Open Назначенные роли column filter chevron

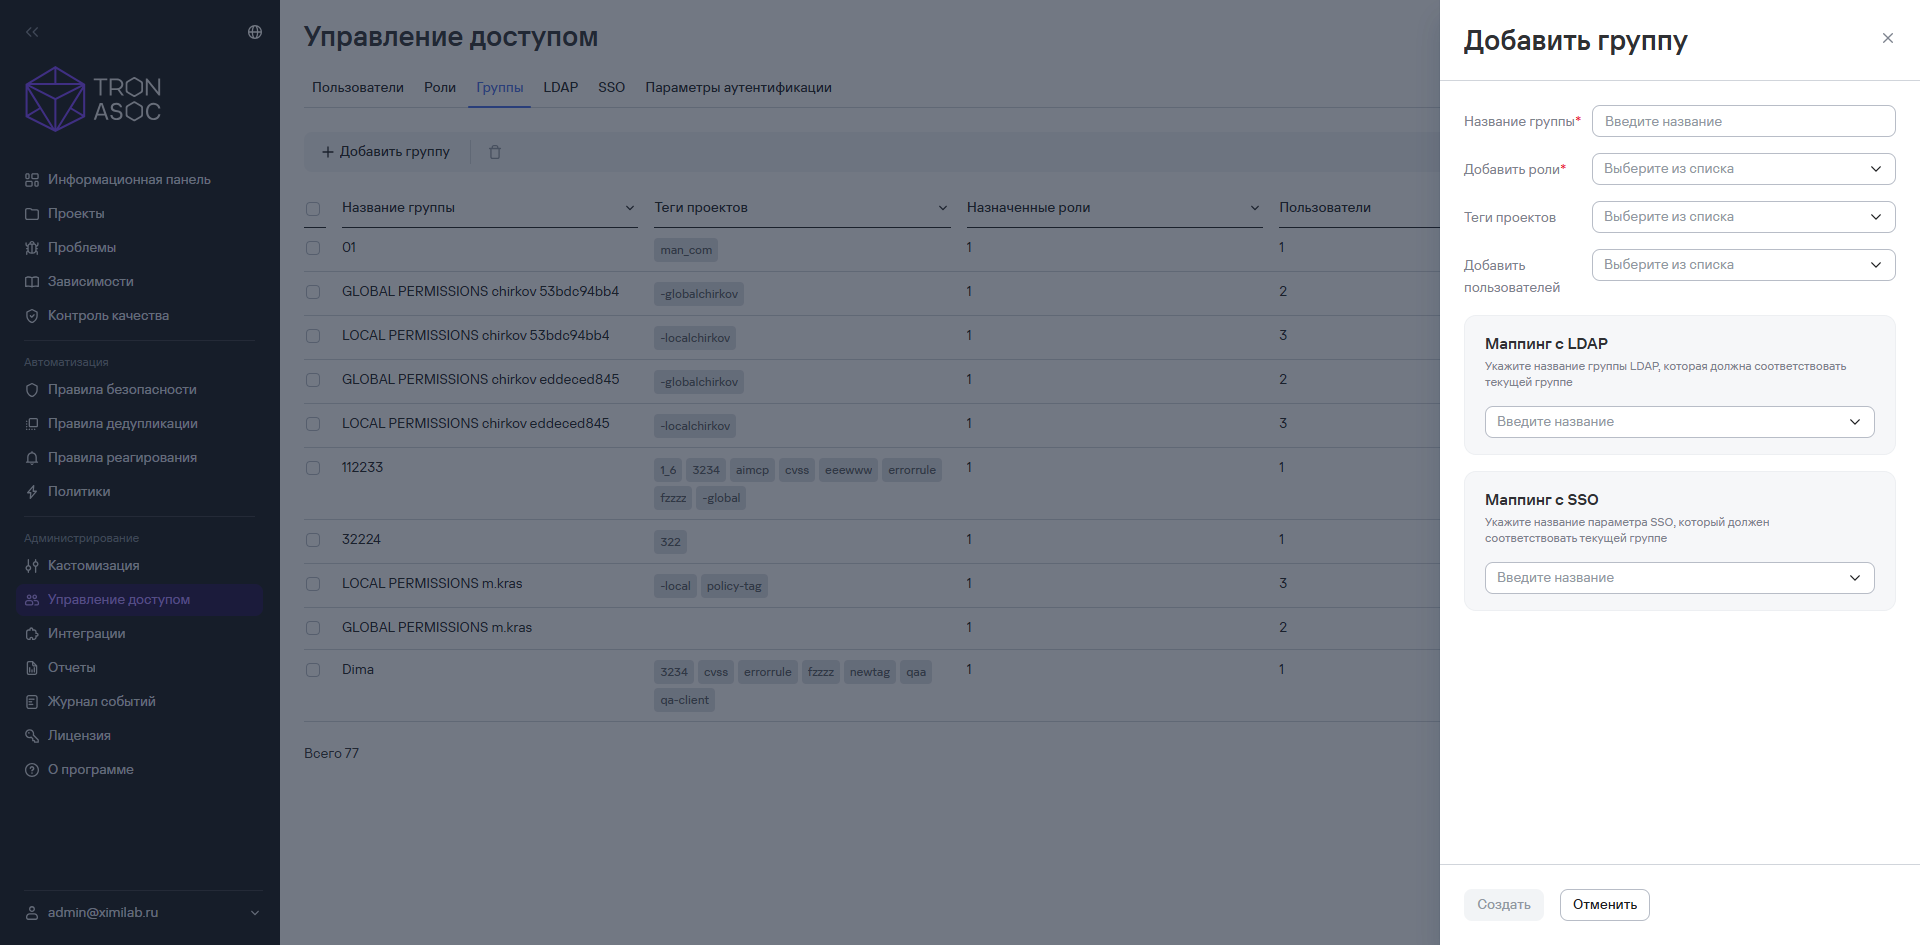1255,208
